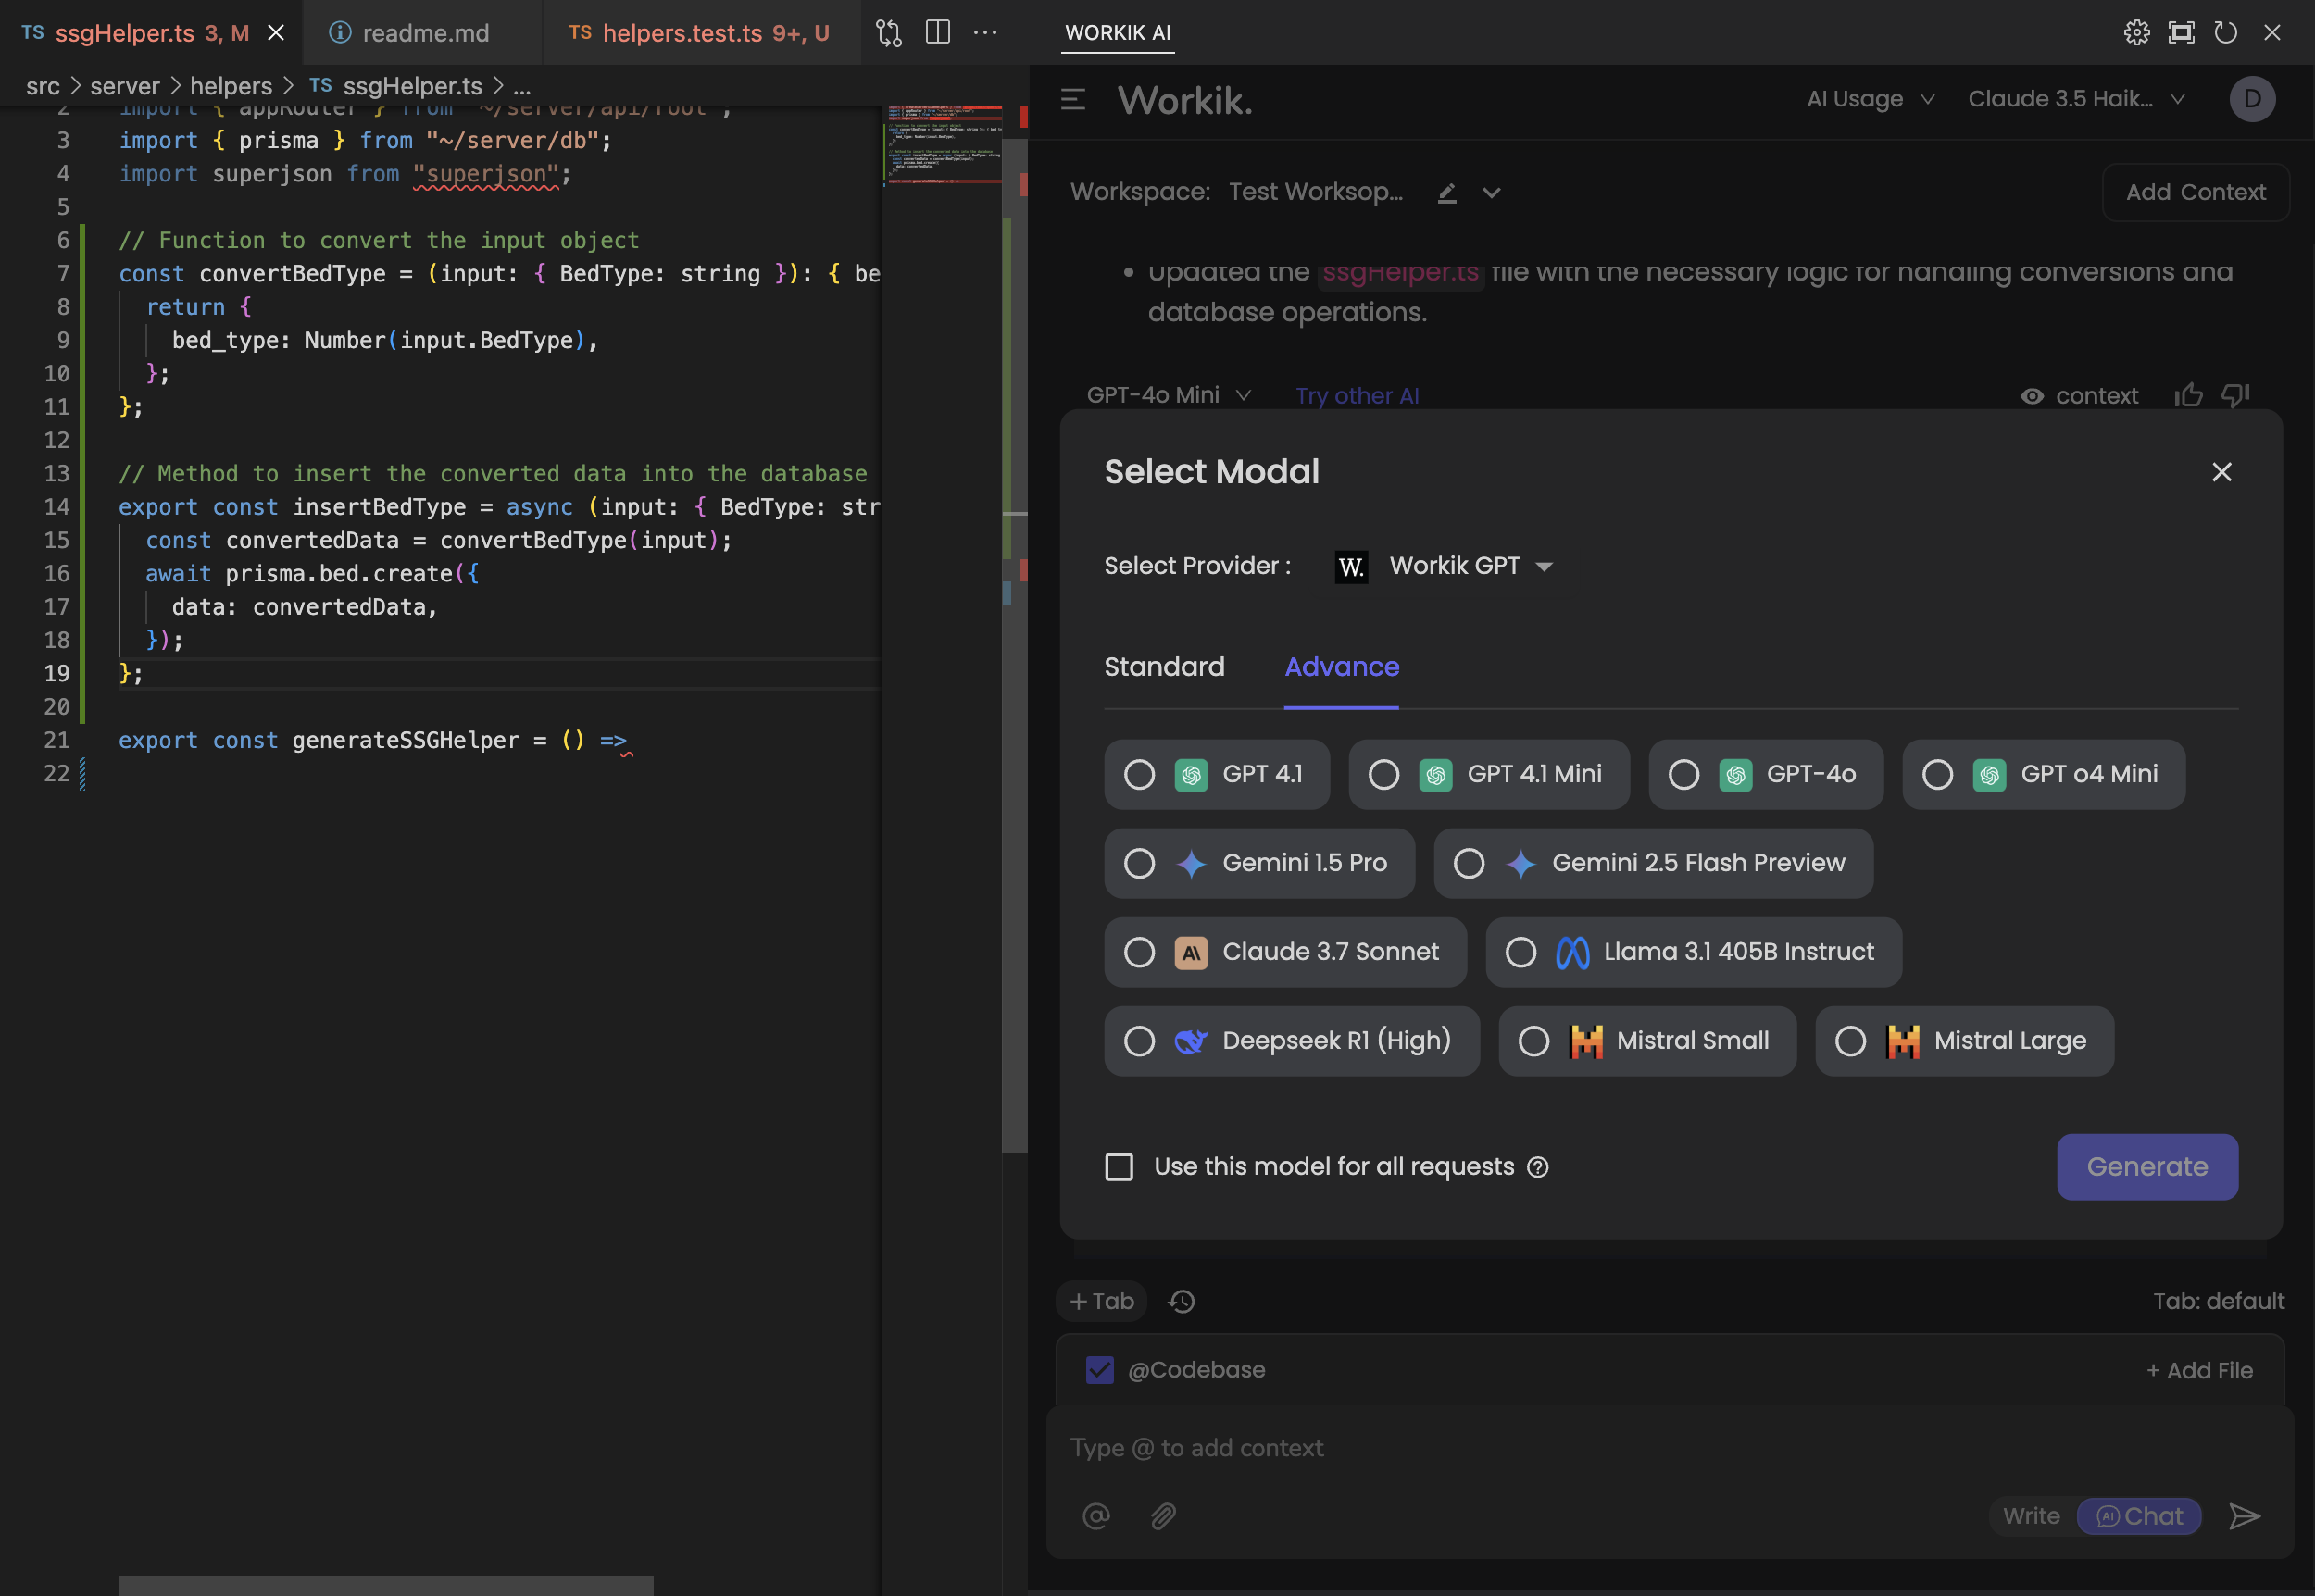Give thumbs down to the response

pyautogui.click(x=2235, y=395)
